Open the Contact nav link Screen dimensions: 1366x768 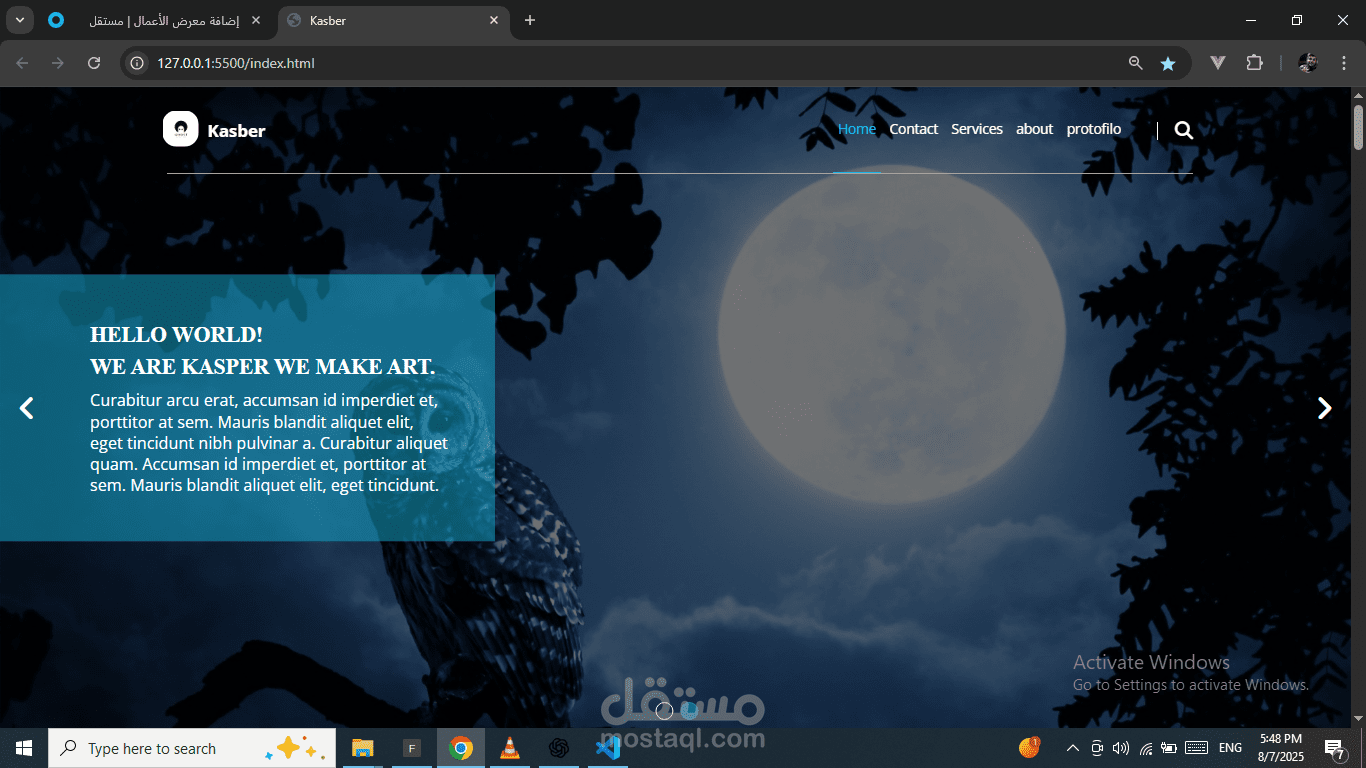click(914, 129)
